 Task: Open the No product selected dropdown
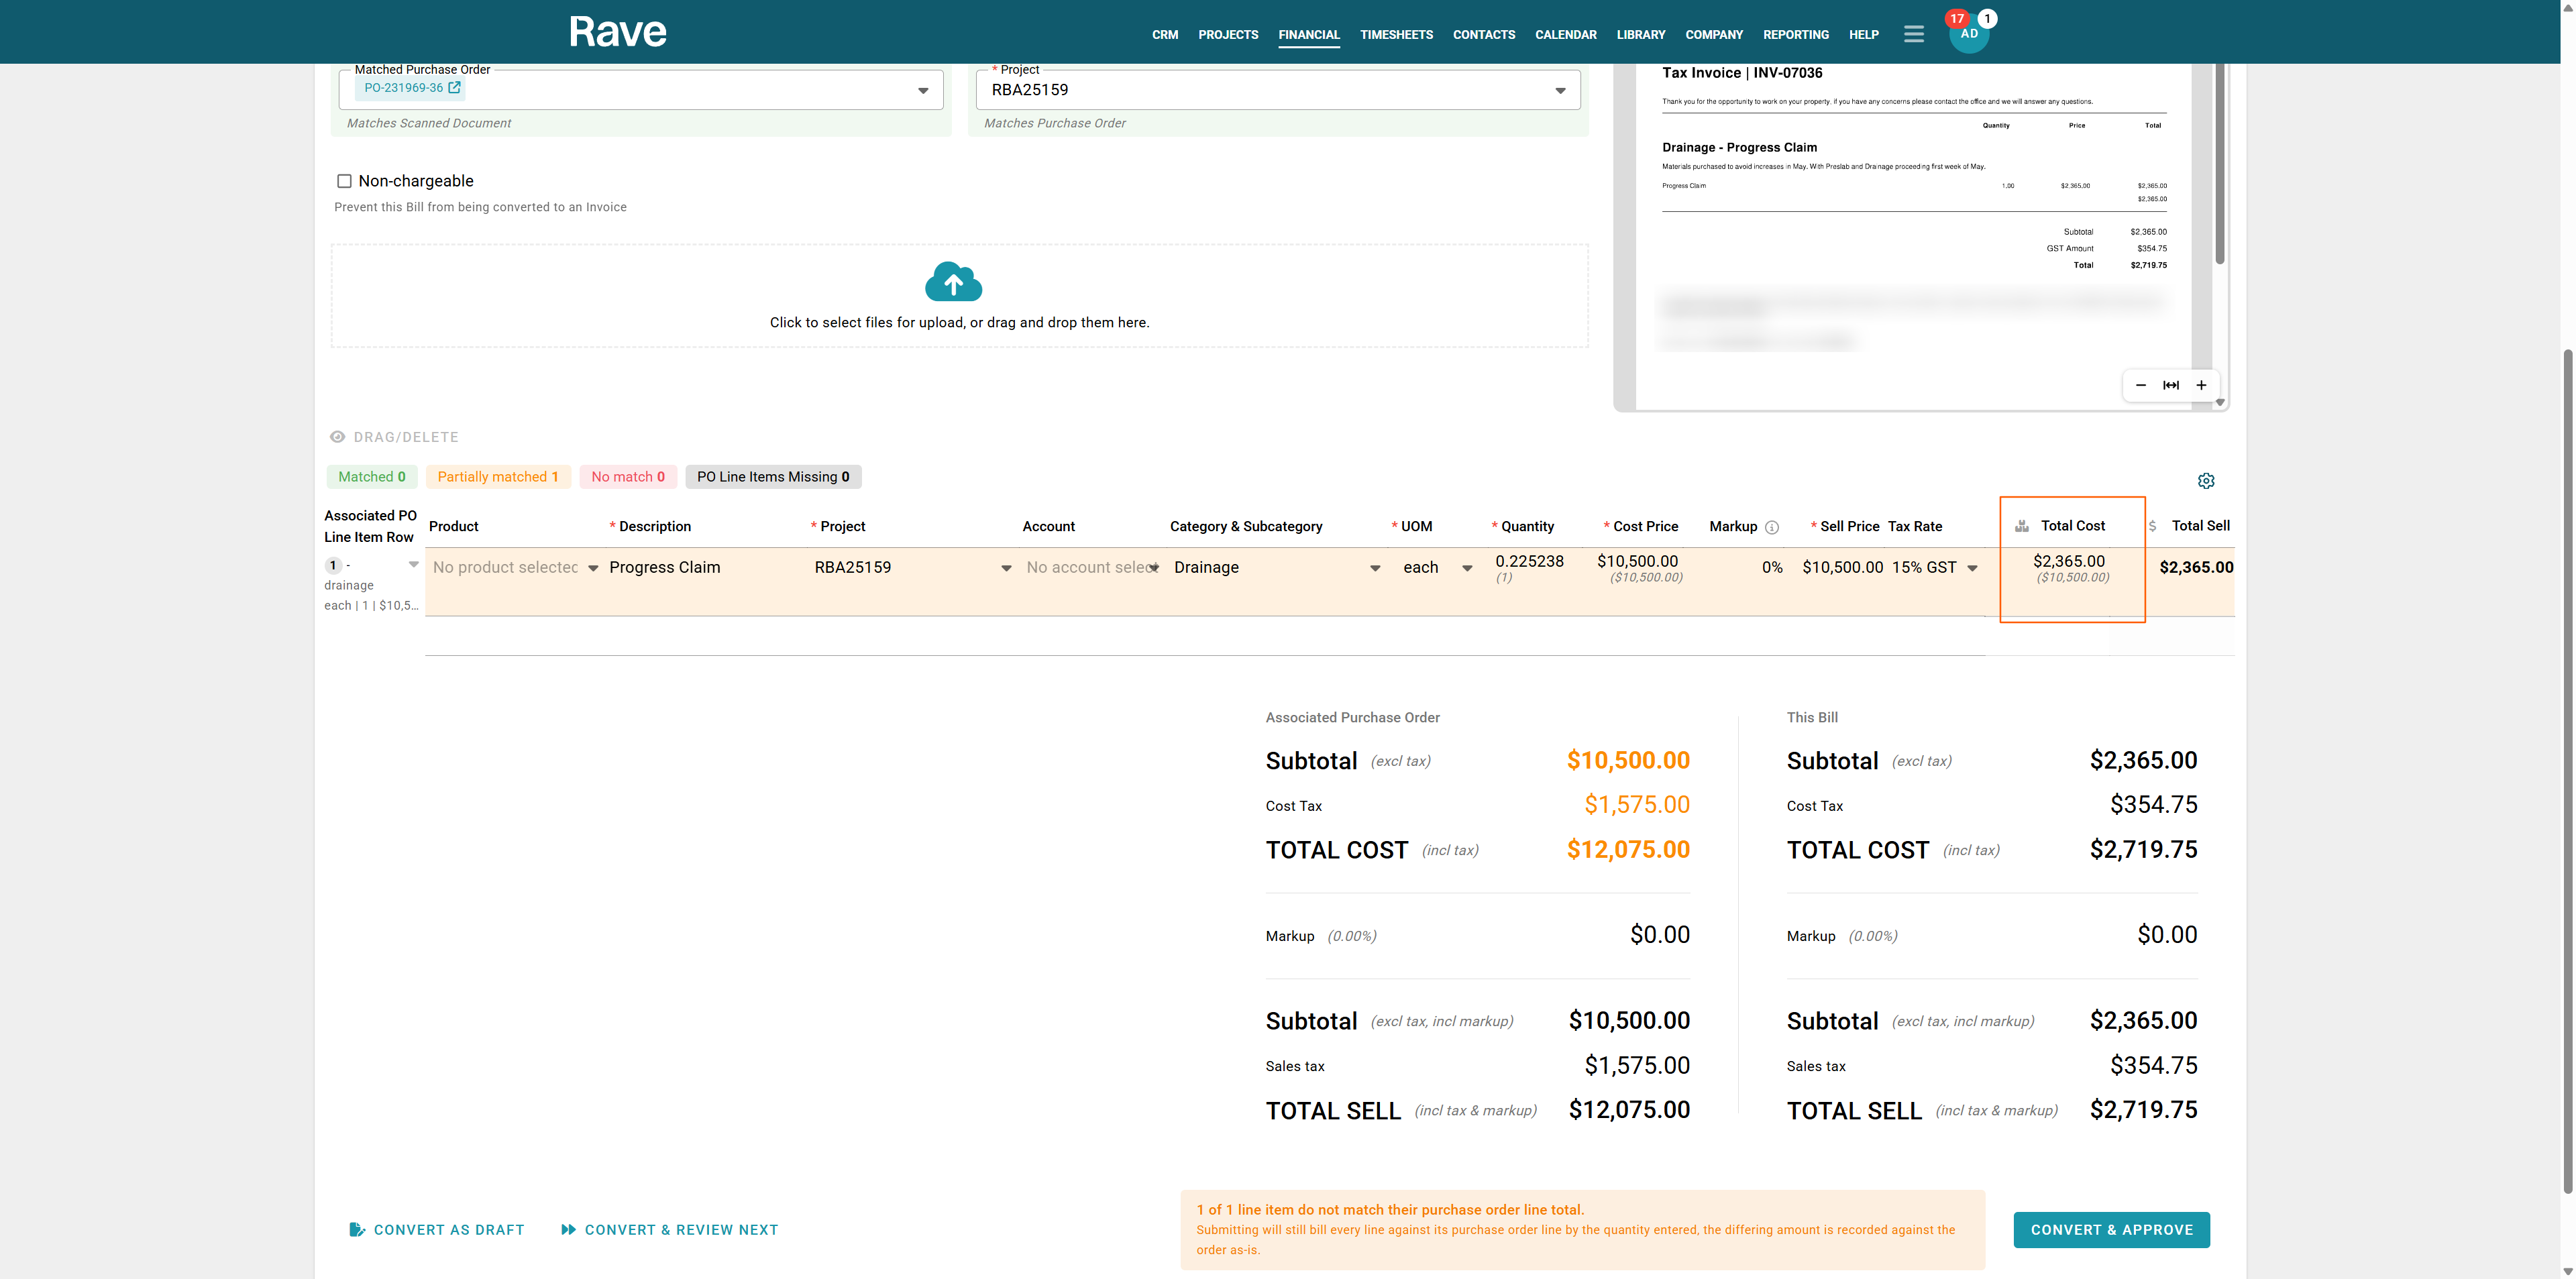coord(593,568)
